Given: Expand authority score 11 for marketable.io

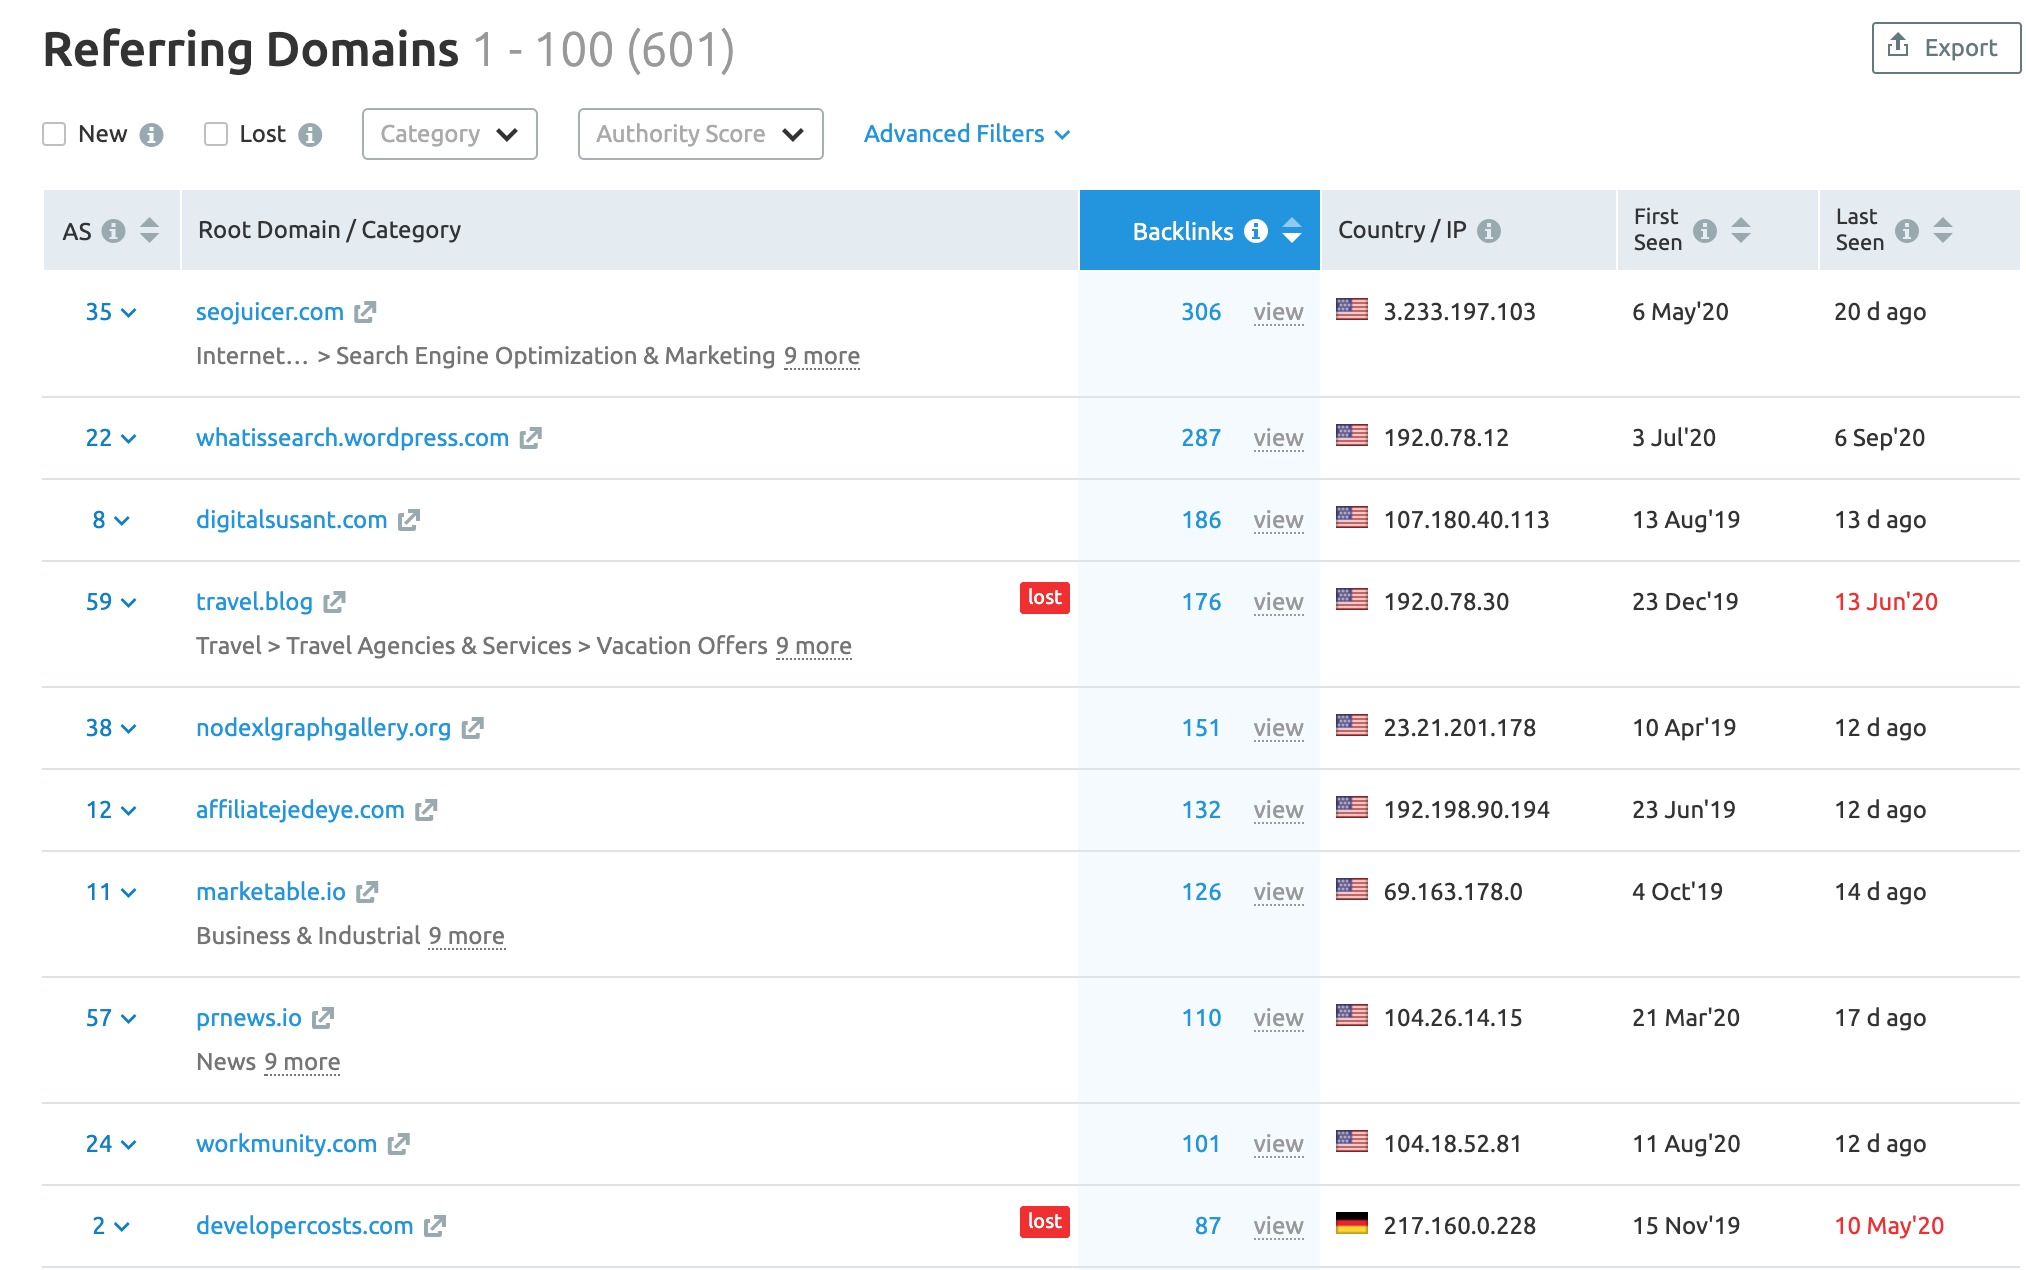Looking at the screenshot, I should (111, 892).
